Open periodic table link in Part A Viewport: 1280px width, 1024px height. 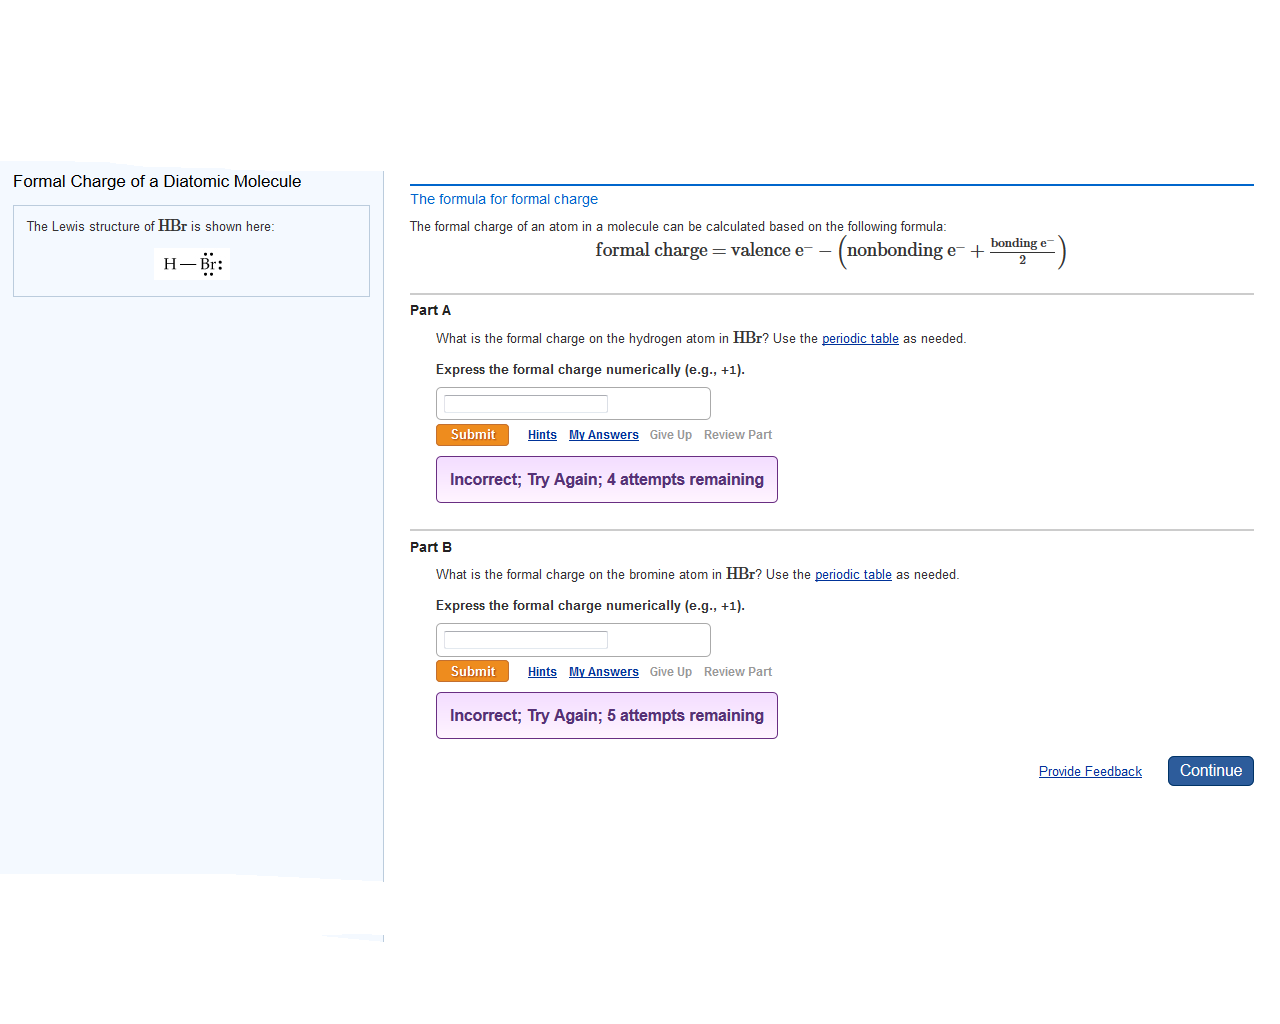(860, 339)
